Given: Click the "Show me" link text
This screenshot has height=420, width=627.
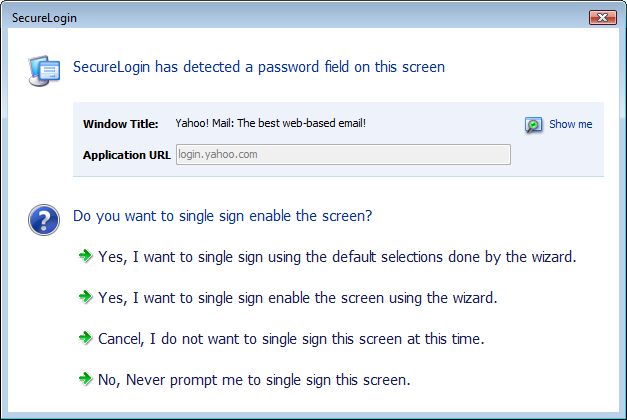Looking at the screenshot, I should point(570,125).
